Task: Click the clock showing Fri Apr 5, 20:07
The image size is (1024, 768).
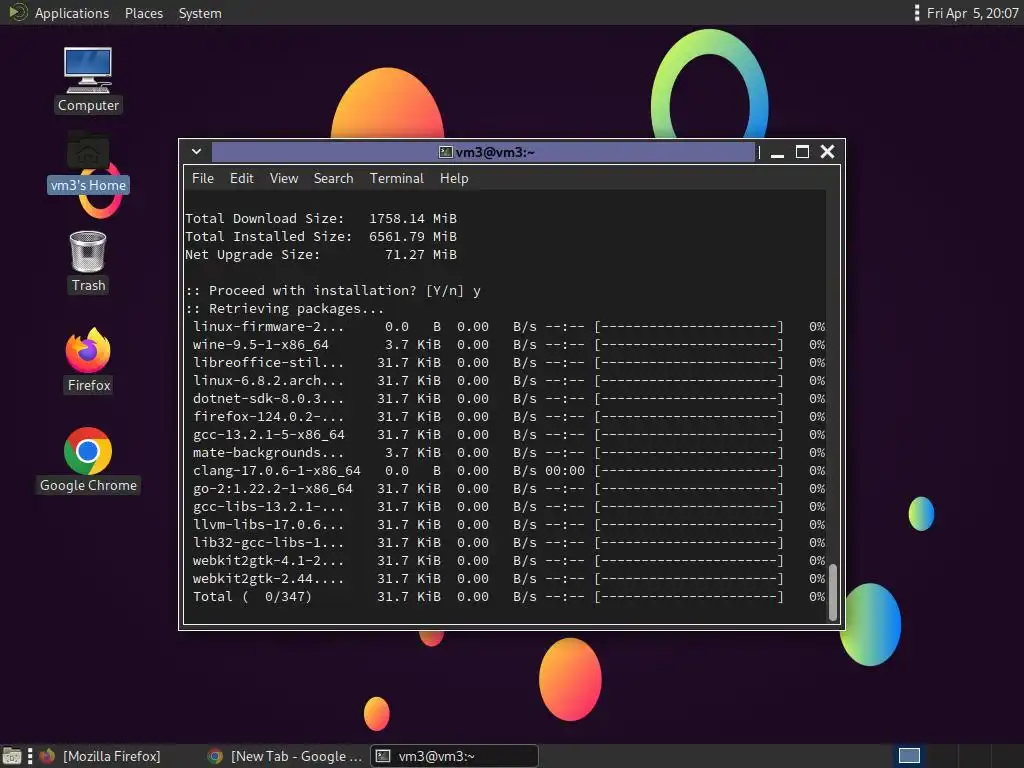Action: pos(972,13)
